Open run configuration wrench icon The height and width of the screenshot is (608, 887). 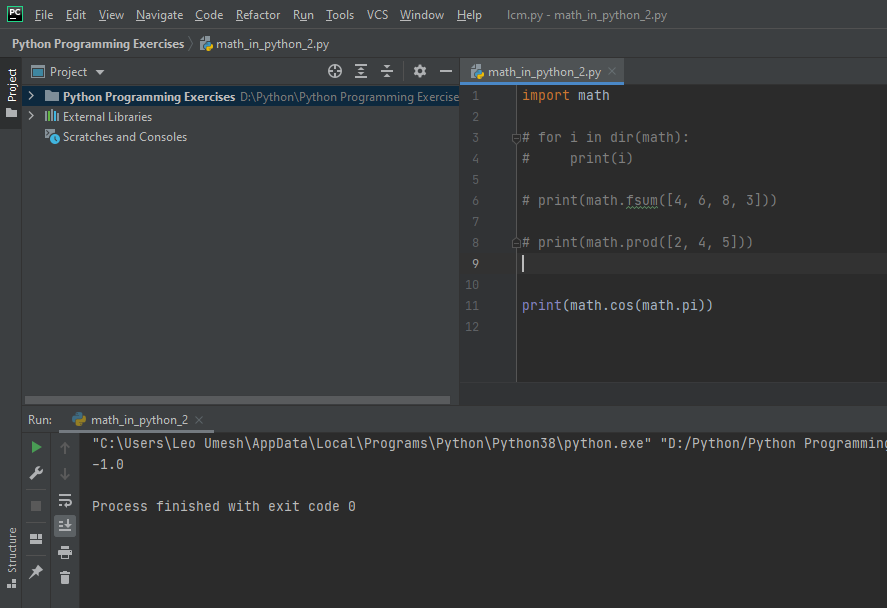click(x=36, y=473)
